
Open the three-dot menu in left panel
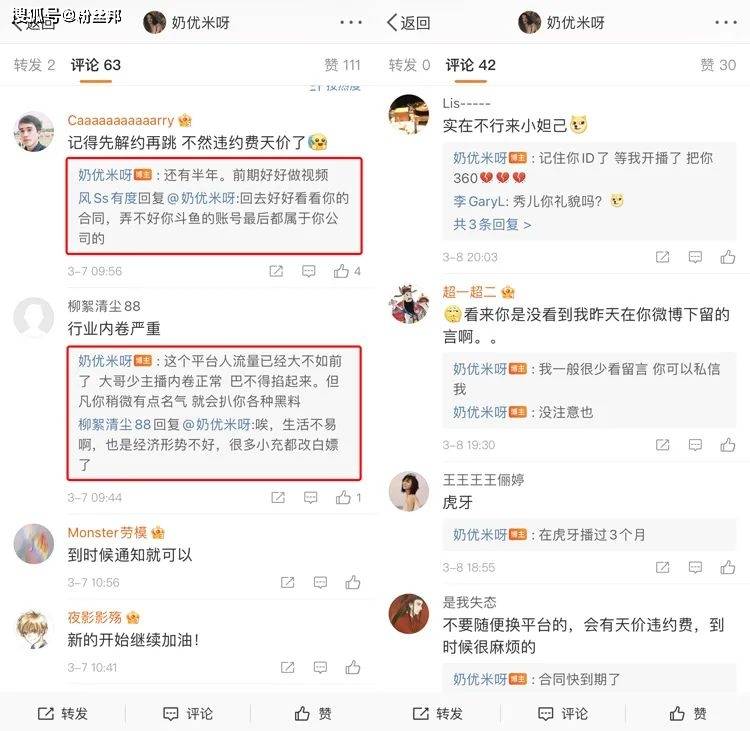click(351, 22)
